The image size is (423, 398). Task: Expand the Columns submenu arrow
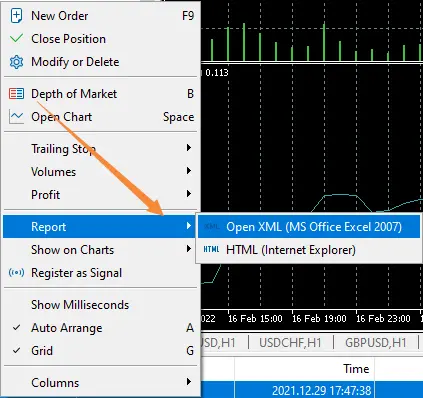point(189,382)
